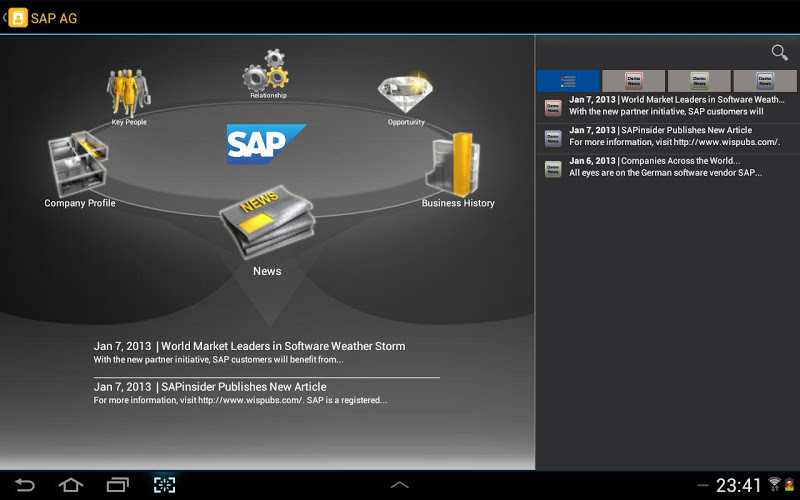
Task: Select the blue Demo News filter tab
Action: coord(765,81)
